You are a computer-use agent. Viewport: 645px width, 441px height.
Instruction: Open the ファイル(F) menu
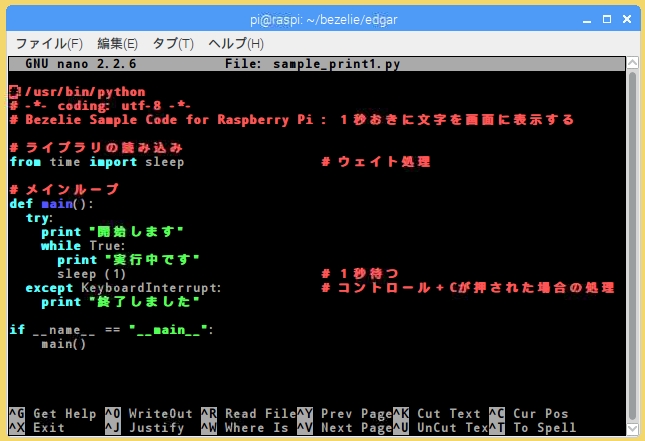49,44
